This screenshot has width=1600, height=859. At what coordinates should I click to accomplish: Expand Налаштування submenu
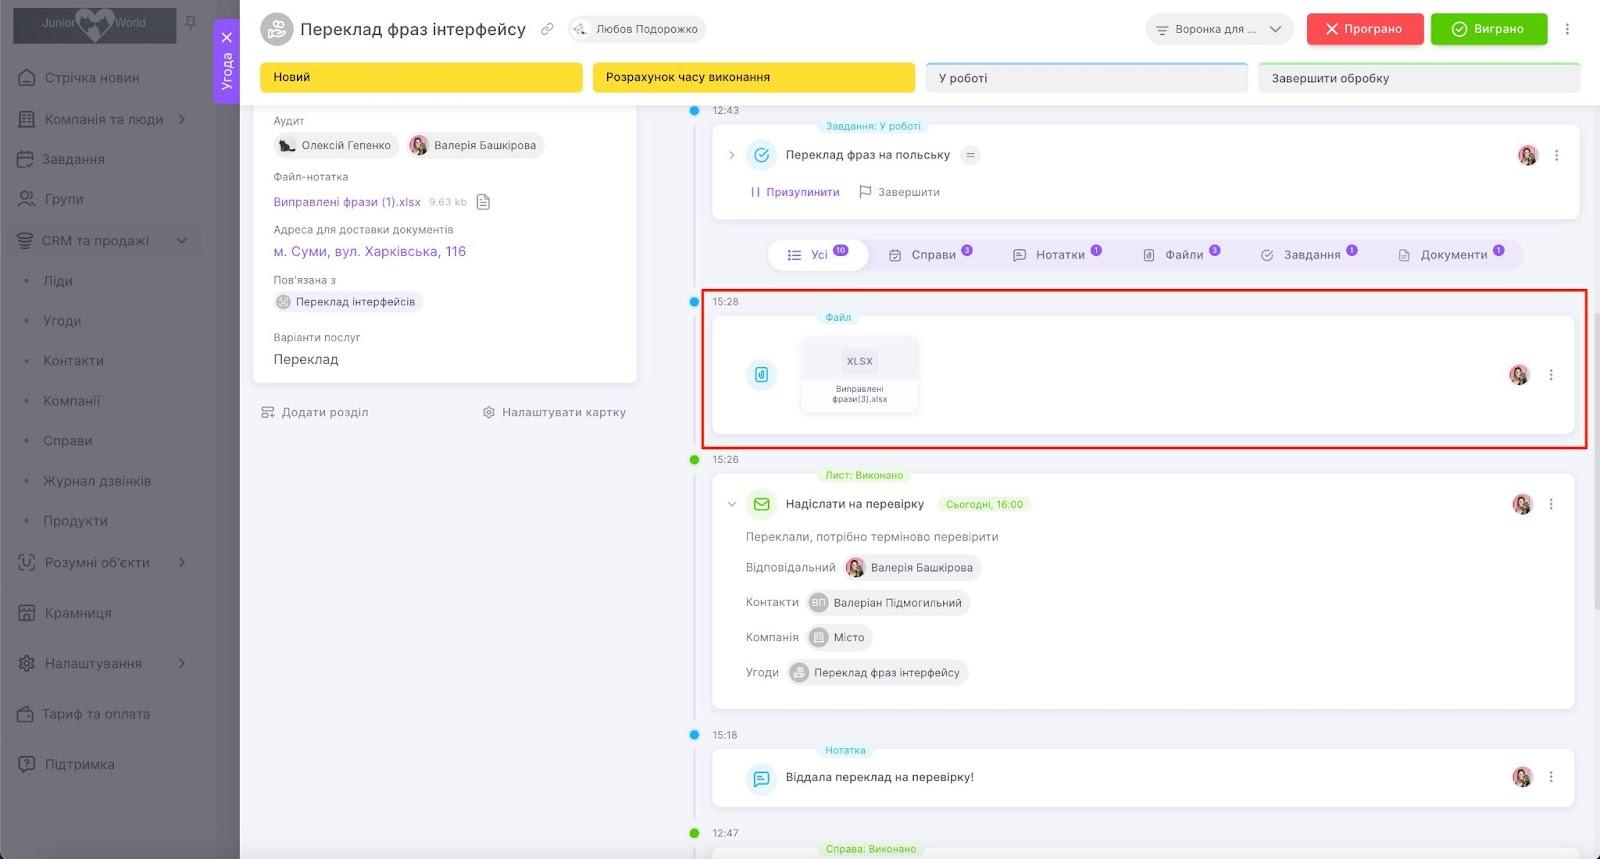coord(182,663)
